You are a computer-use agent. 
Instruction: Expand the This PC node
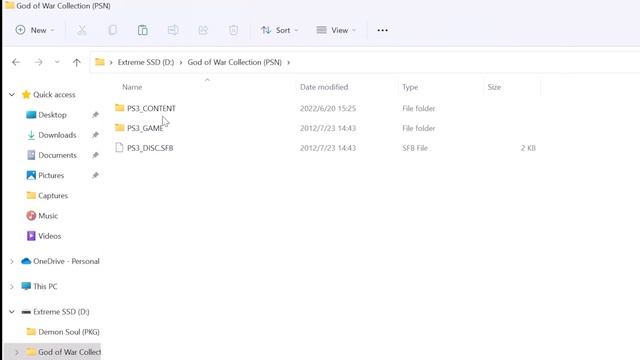(12, 287)
